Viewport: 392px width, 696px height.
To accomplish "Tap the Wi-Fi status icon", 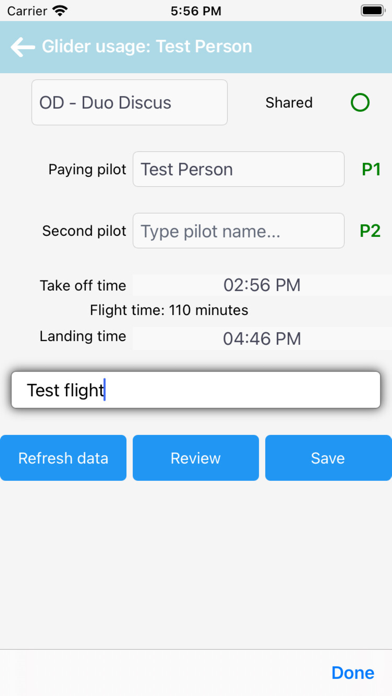I will 59,10.
